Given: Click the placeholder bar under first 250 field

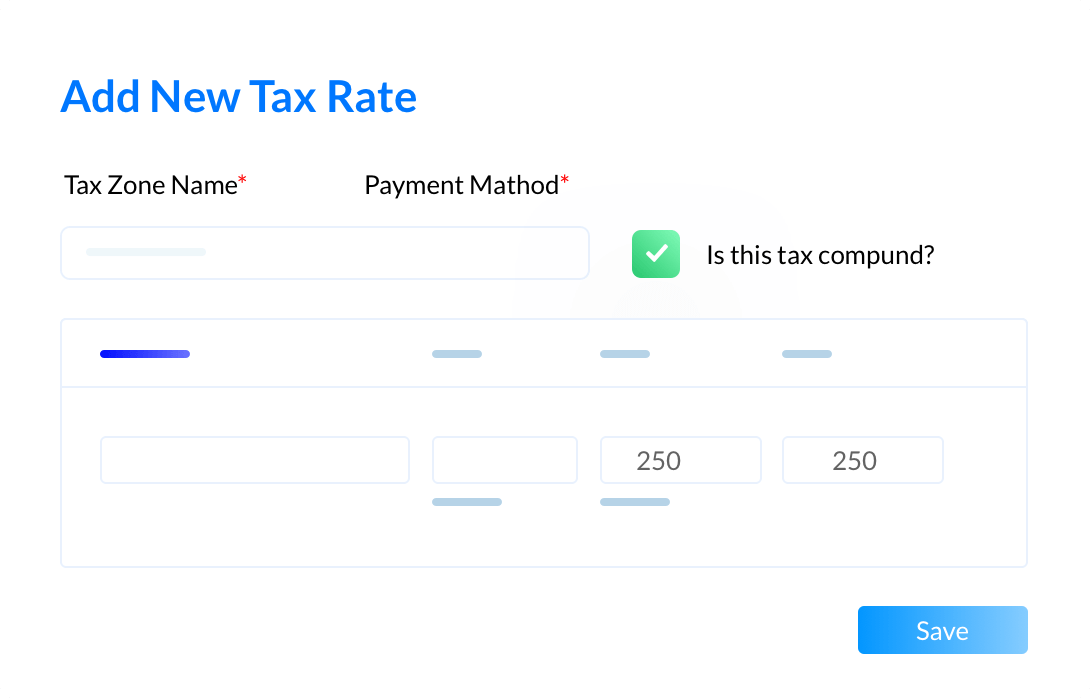Looking at the screenshot, I should pos(635,502).
